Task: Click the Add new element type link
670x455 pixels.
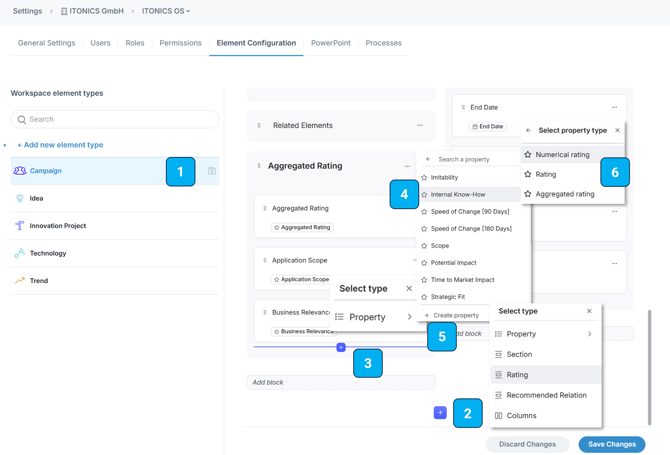Action: (x=60, y=145)
